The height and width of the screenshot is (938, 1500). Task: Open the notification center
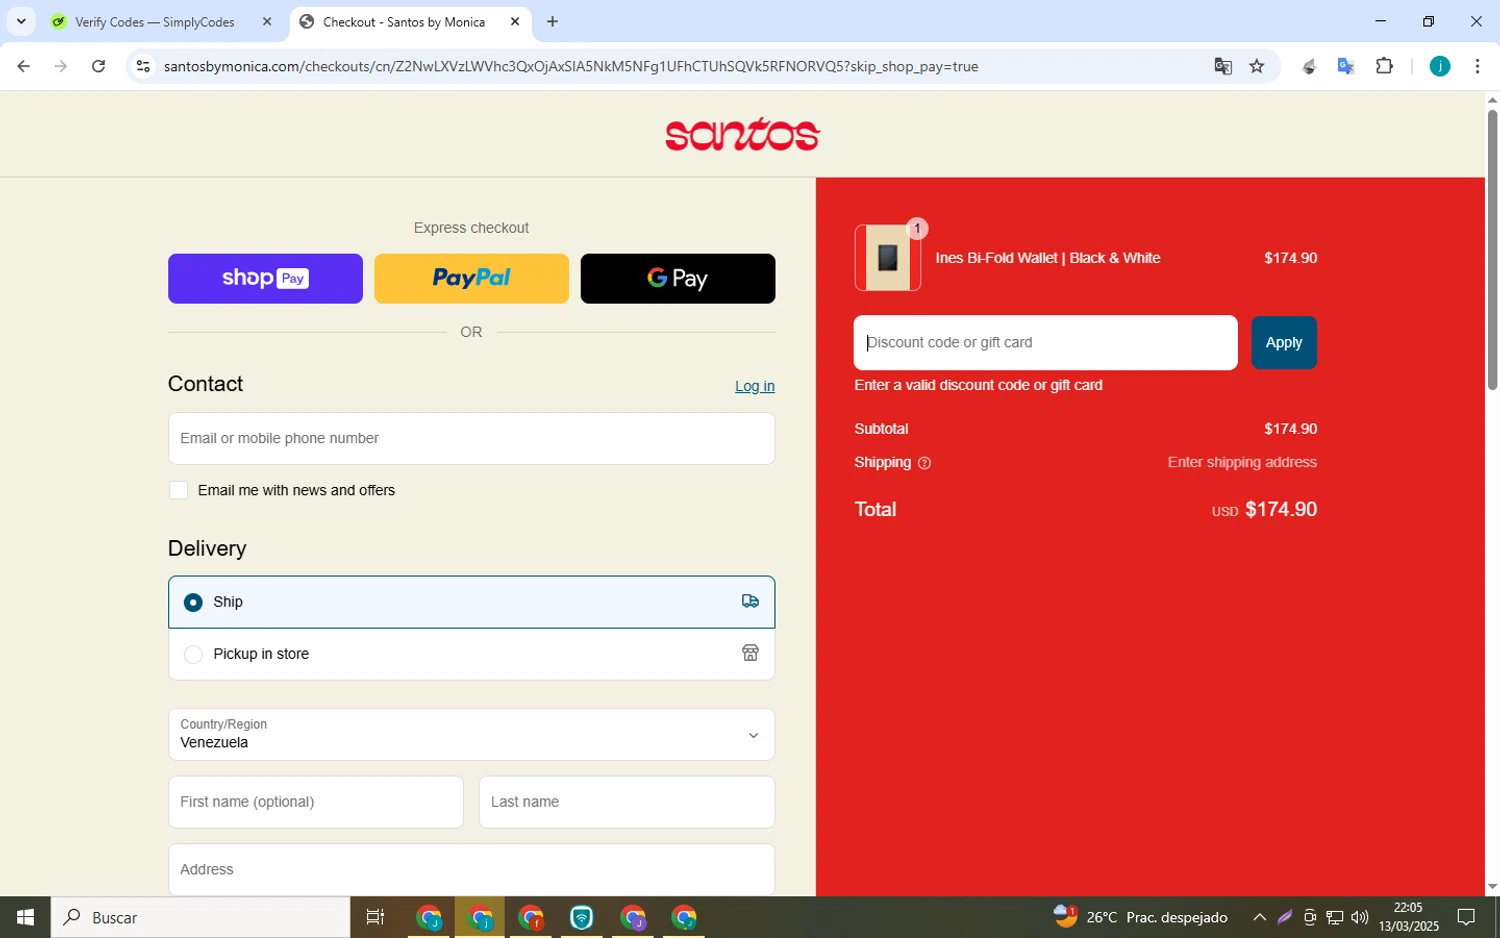pos(1466,917)
